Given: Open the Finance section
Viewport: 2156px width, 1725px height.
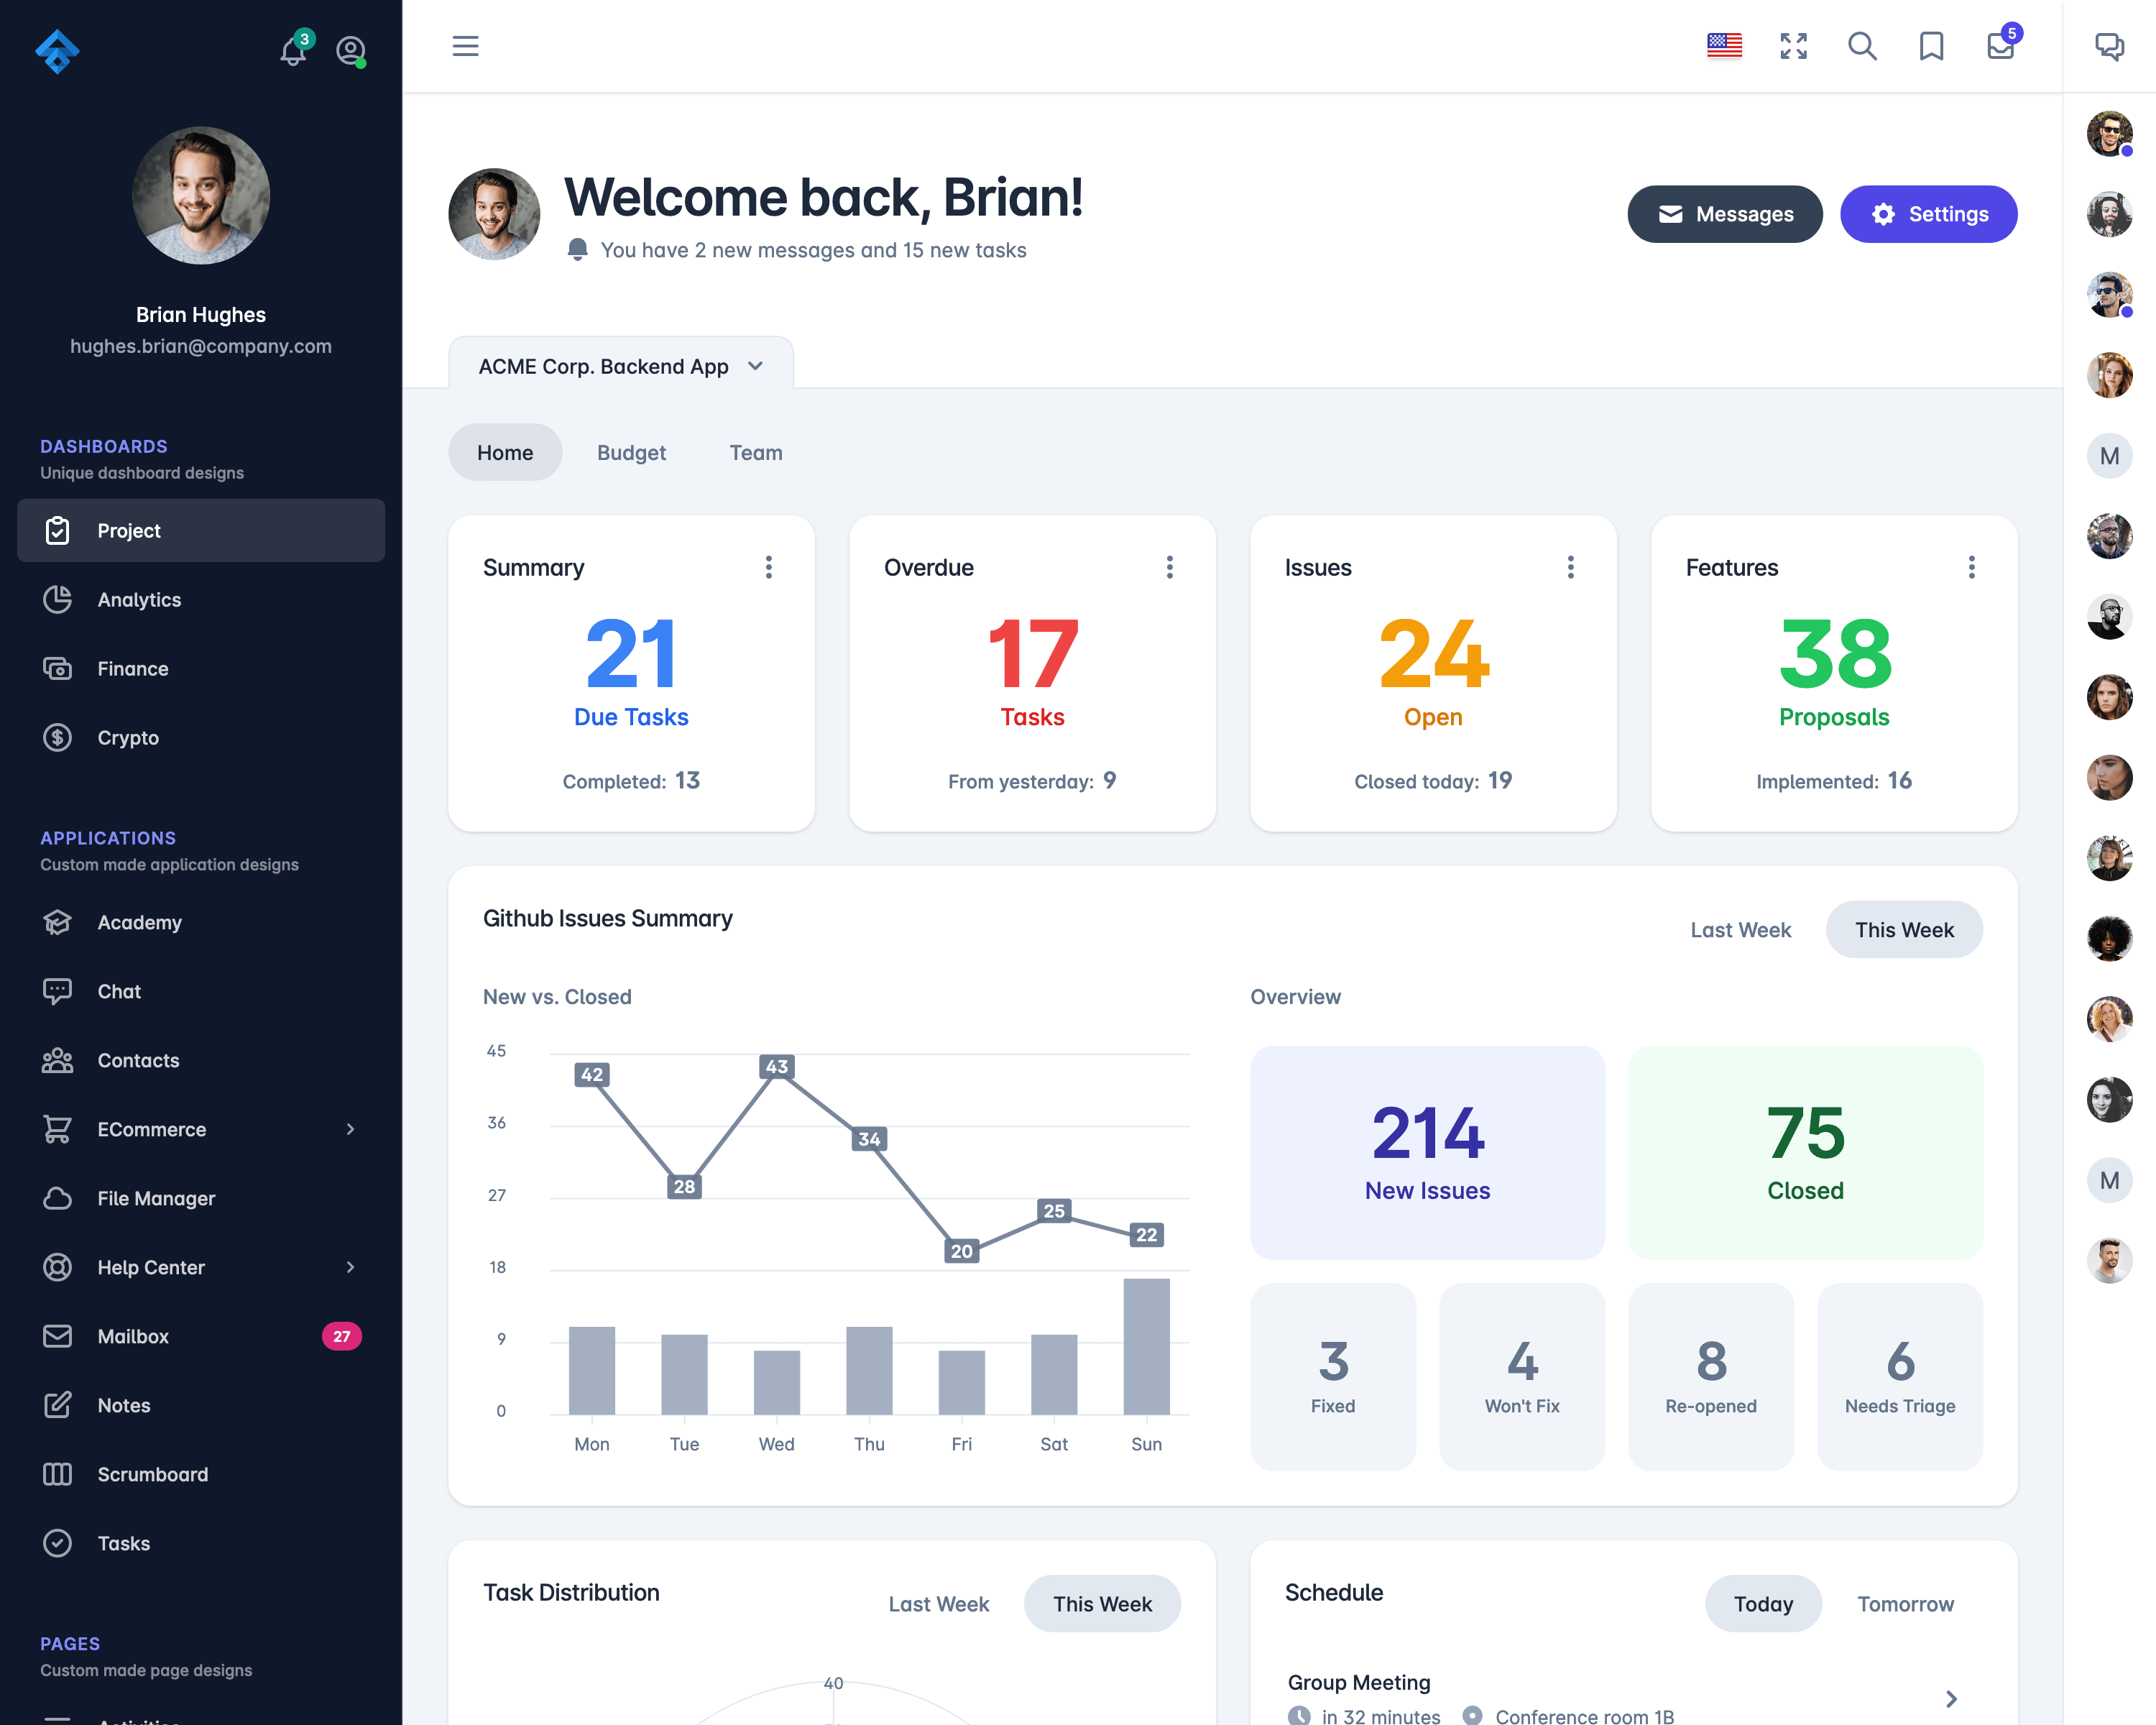Looking at the screenshot, I should [x=132, y=667].
